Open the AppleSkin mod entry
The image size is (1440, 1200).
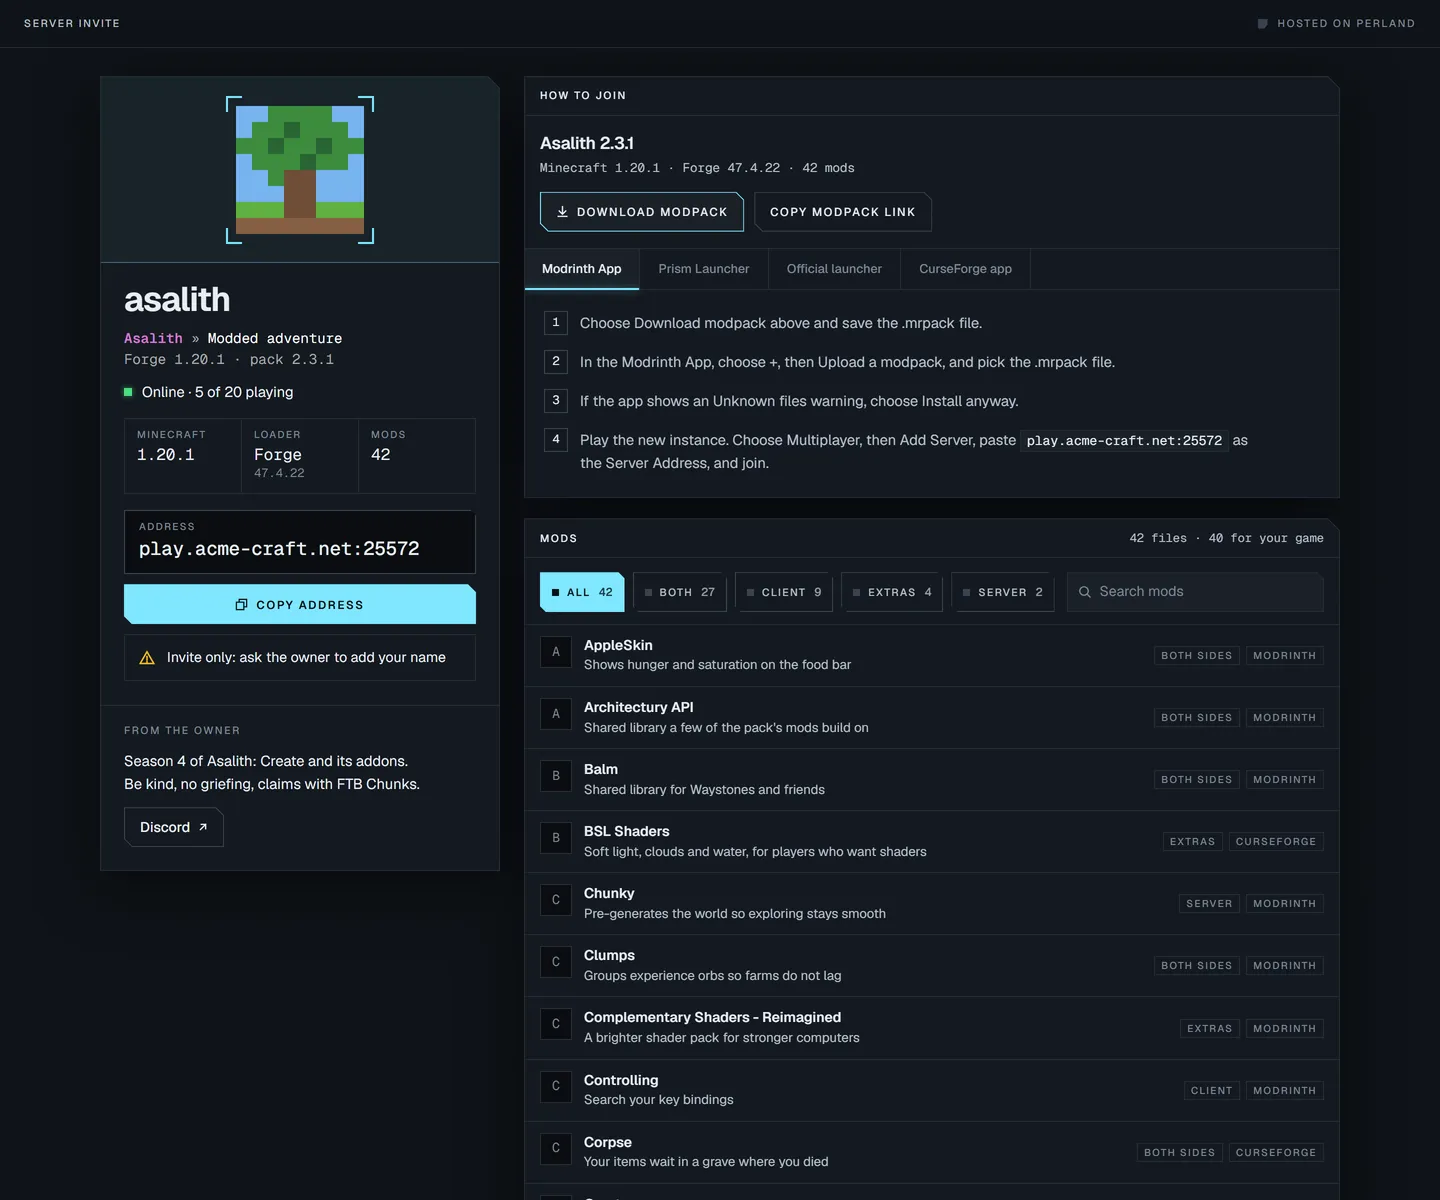tap(932, 656)
